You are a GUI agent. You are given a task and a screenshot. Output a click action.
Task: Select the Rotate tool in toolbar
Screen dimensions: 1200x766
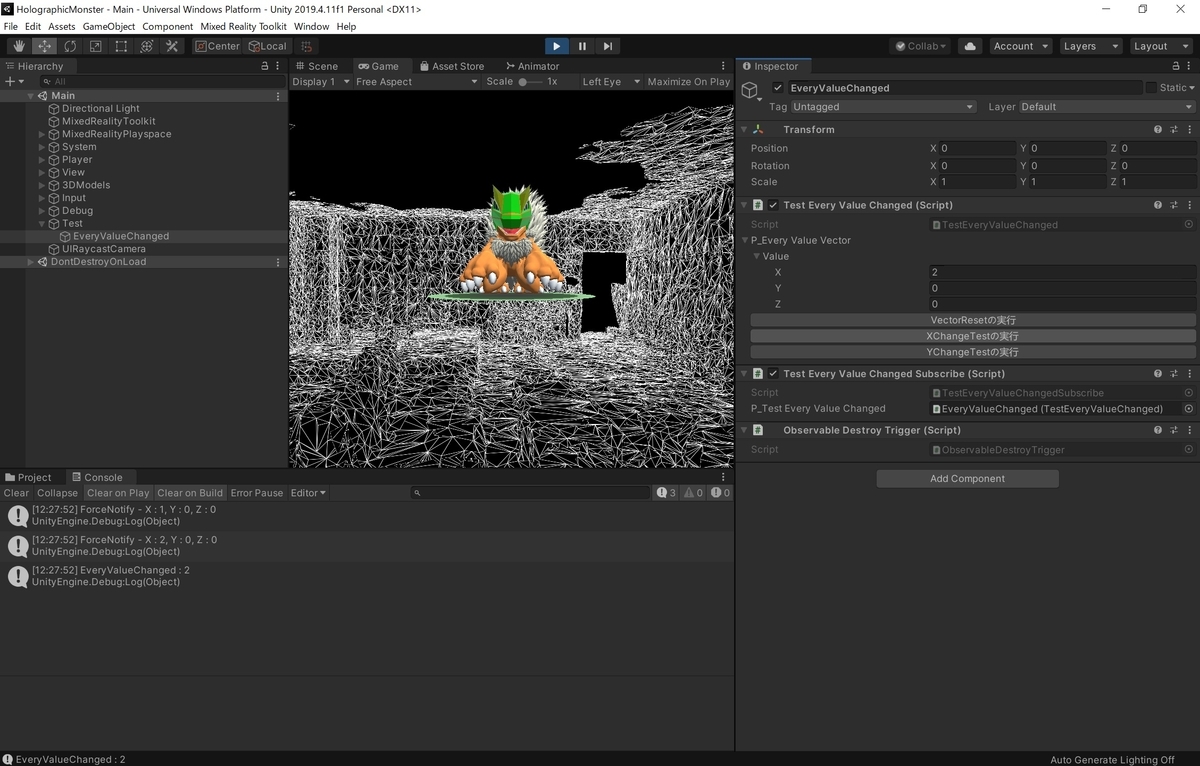point(70,46)
